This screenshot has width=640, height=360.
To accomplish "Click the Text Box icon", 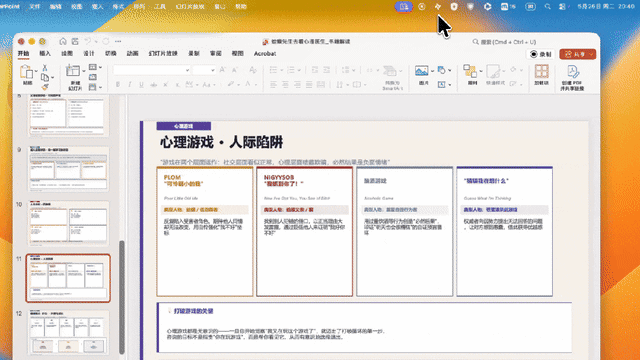I will pos(442,84).
